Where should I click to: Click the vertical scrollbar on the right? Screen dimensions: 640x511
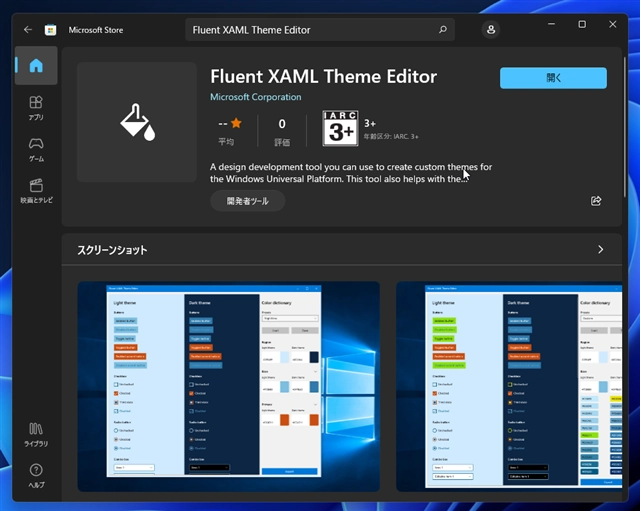click(624, 127)
